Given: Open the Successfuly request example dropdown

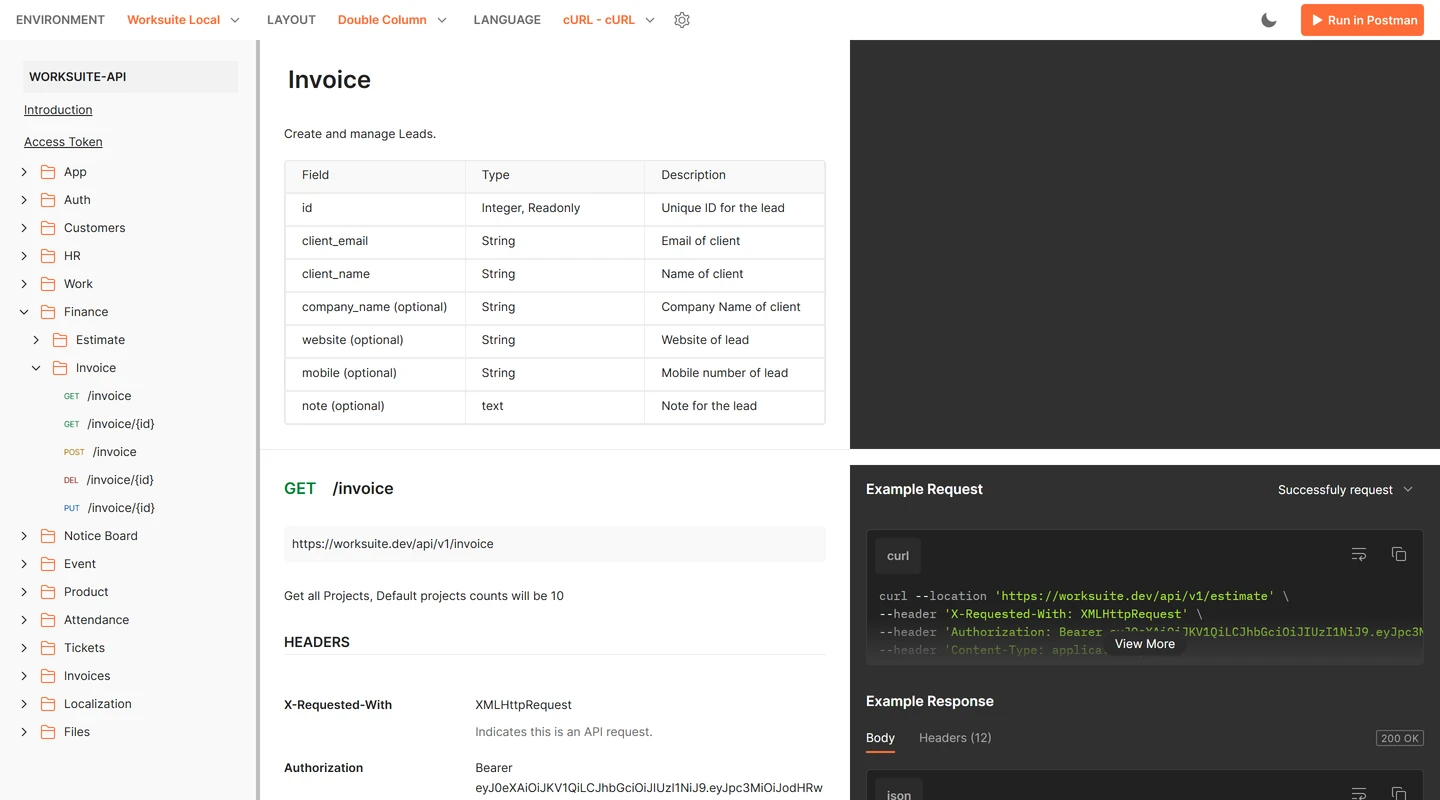Looking at the screenshot, I should [1345, 490].
